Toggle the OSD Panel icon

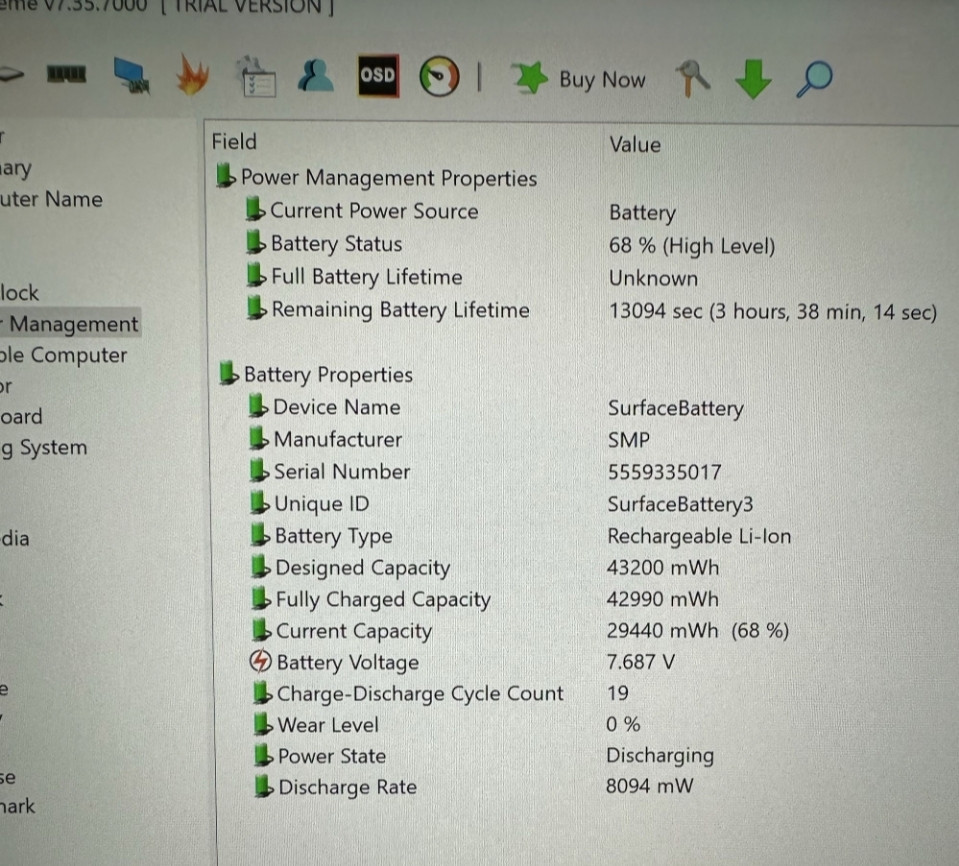coord(377,75)
